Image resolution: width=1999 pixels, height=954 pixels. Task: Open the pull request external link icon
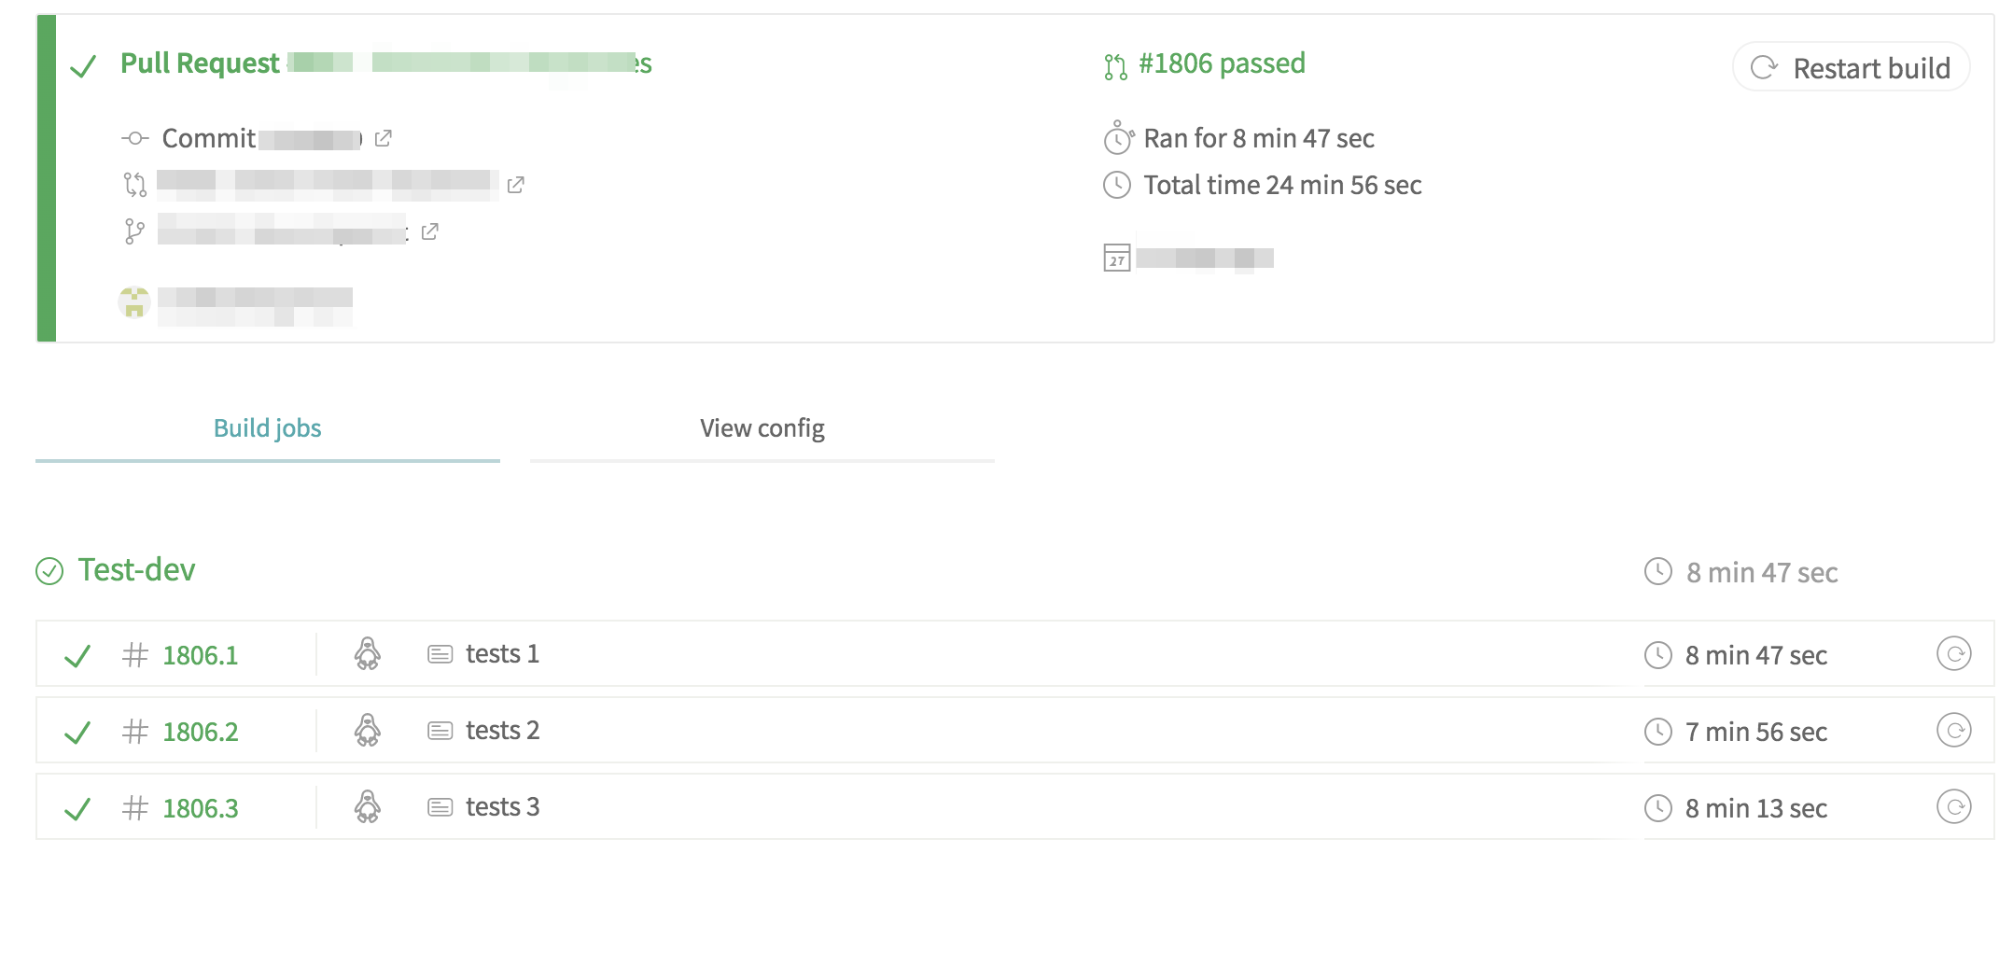516,185
